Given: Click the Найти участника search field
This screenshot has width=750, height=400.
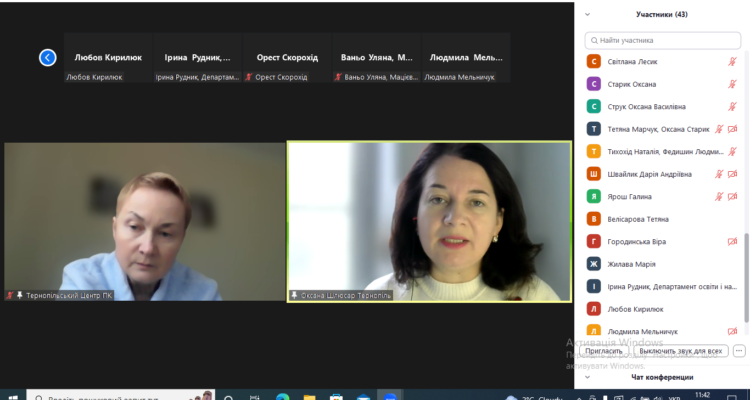Looking at the screenshot, I should click(662, 41).
